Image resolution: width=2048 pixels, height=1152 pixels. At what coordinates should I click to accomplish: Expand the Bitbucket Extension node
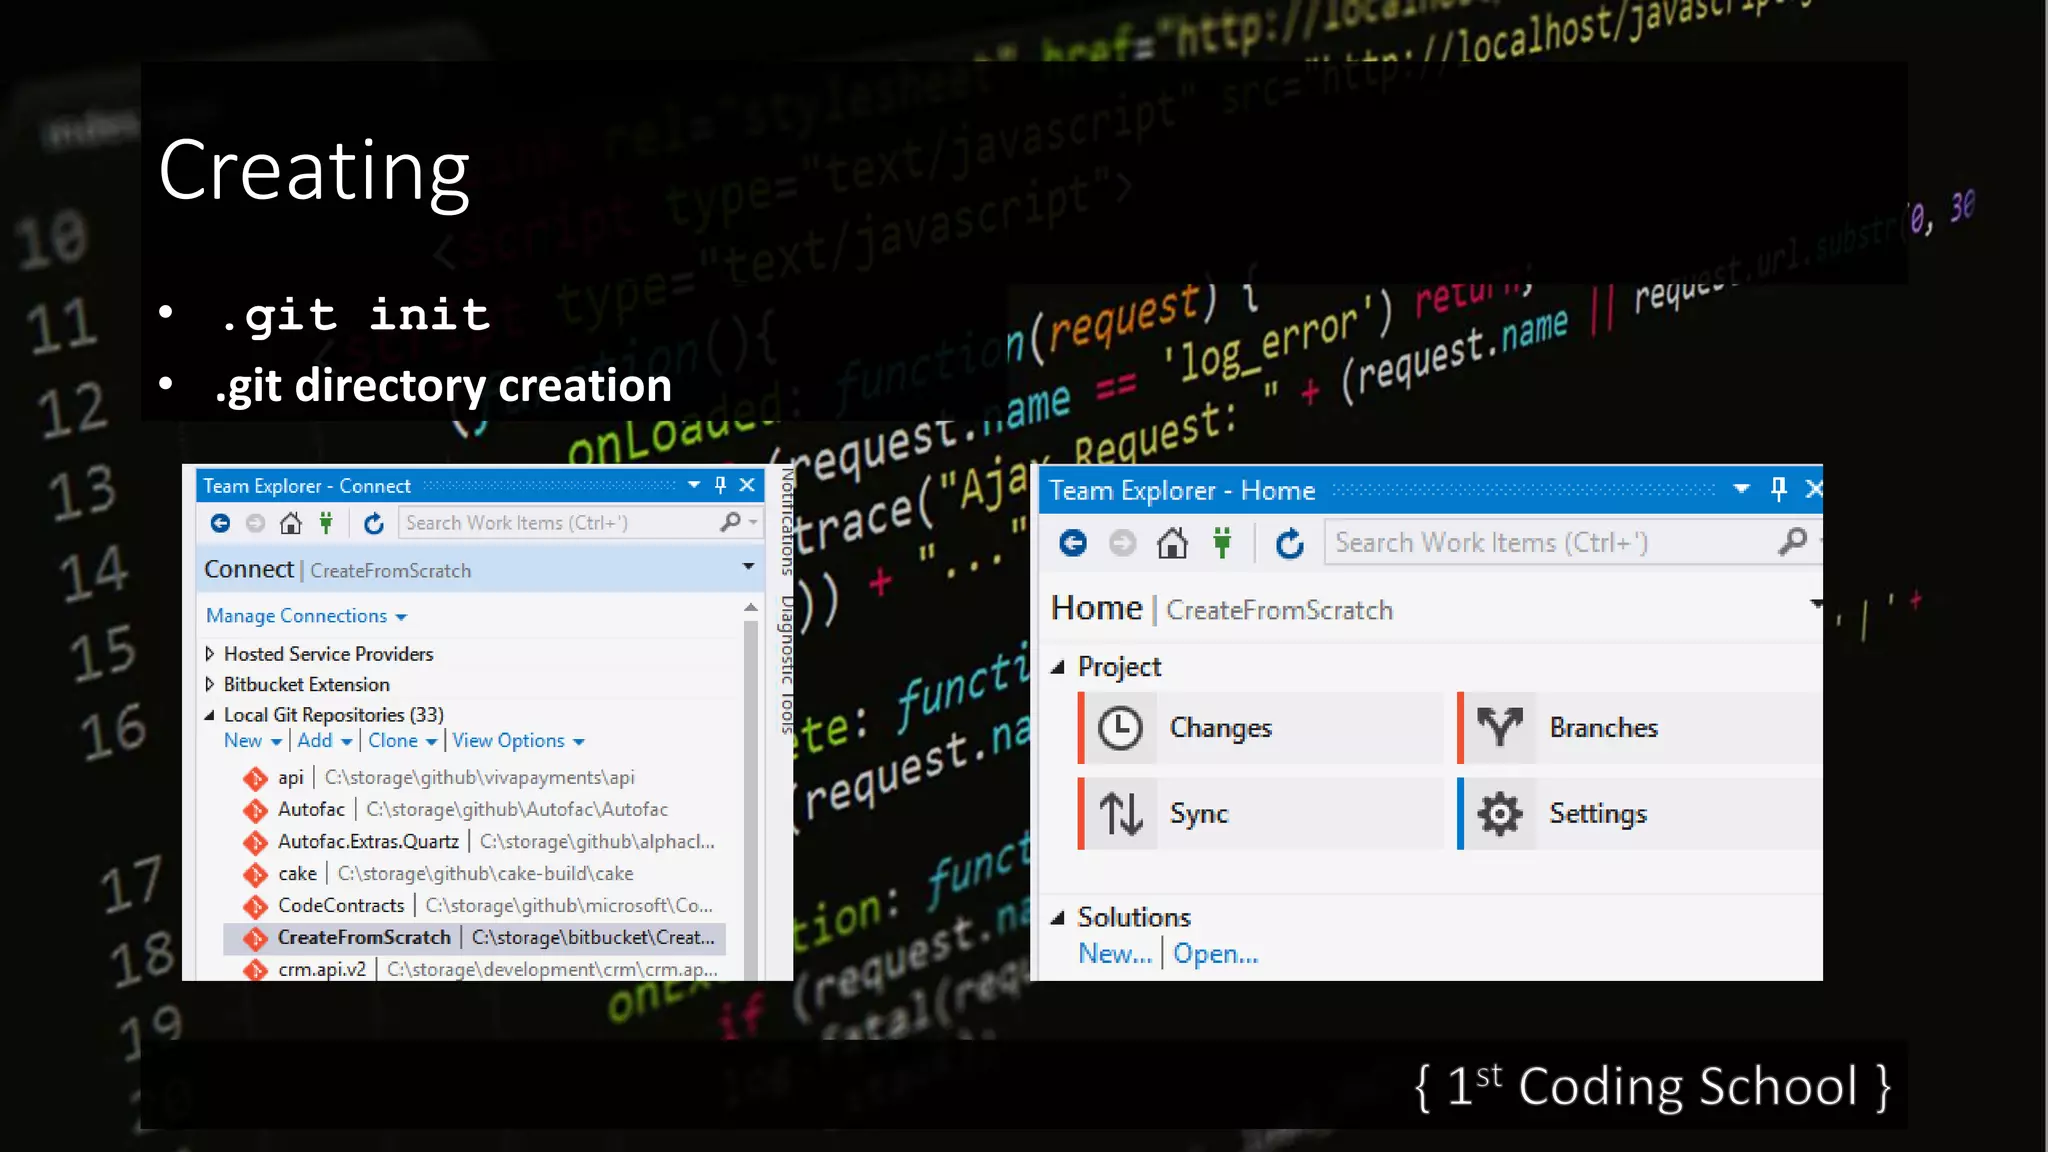[210, 685]
